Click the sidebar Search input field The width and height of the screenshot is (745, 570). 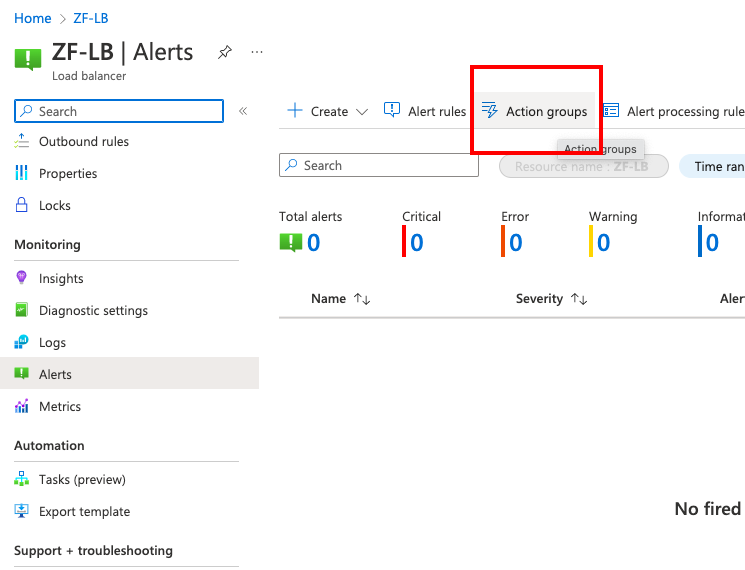[119, 111]
